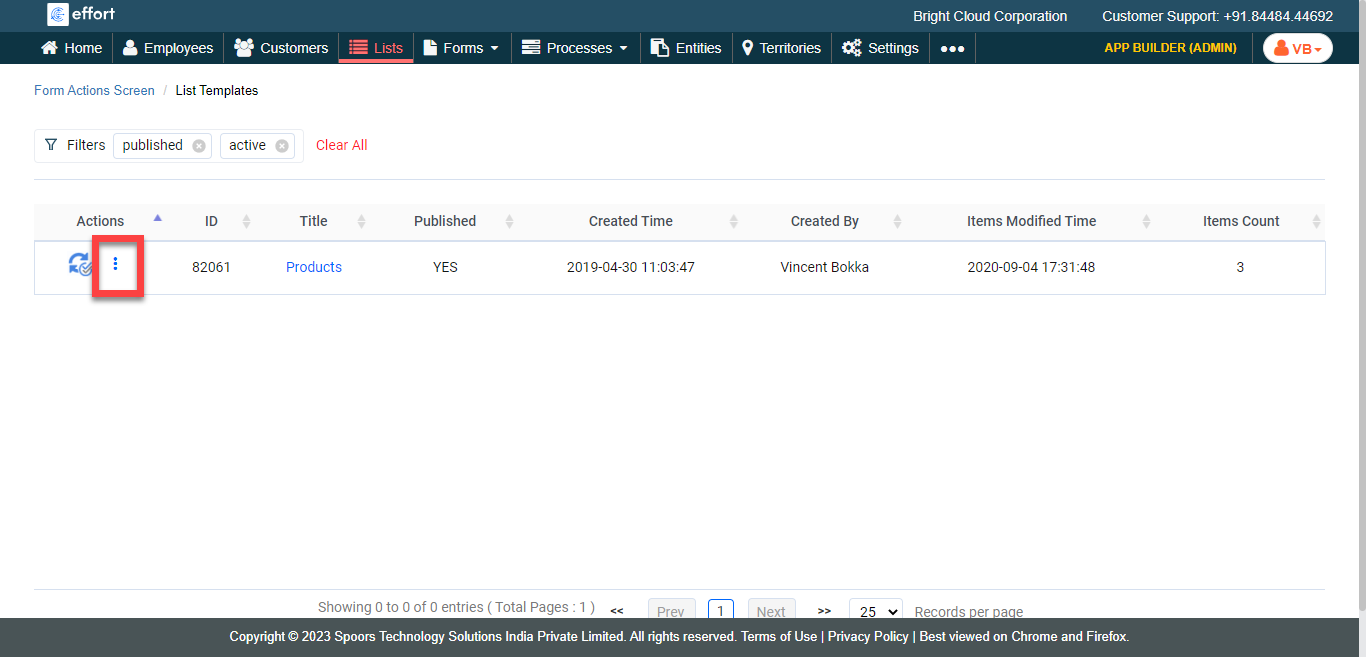Open the Settings gear menu item
Screen dimensions: 1366x657
880,48
